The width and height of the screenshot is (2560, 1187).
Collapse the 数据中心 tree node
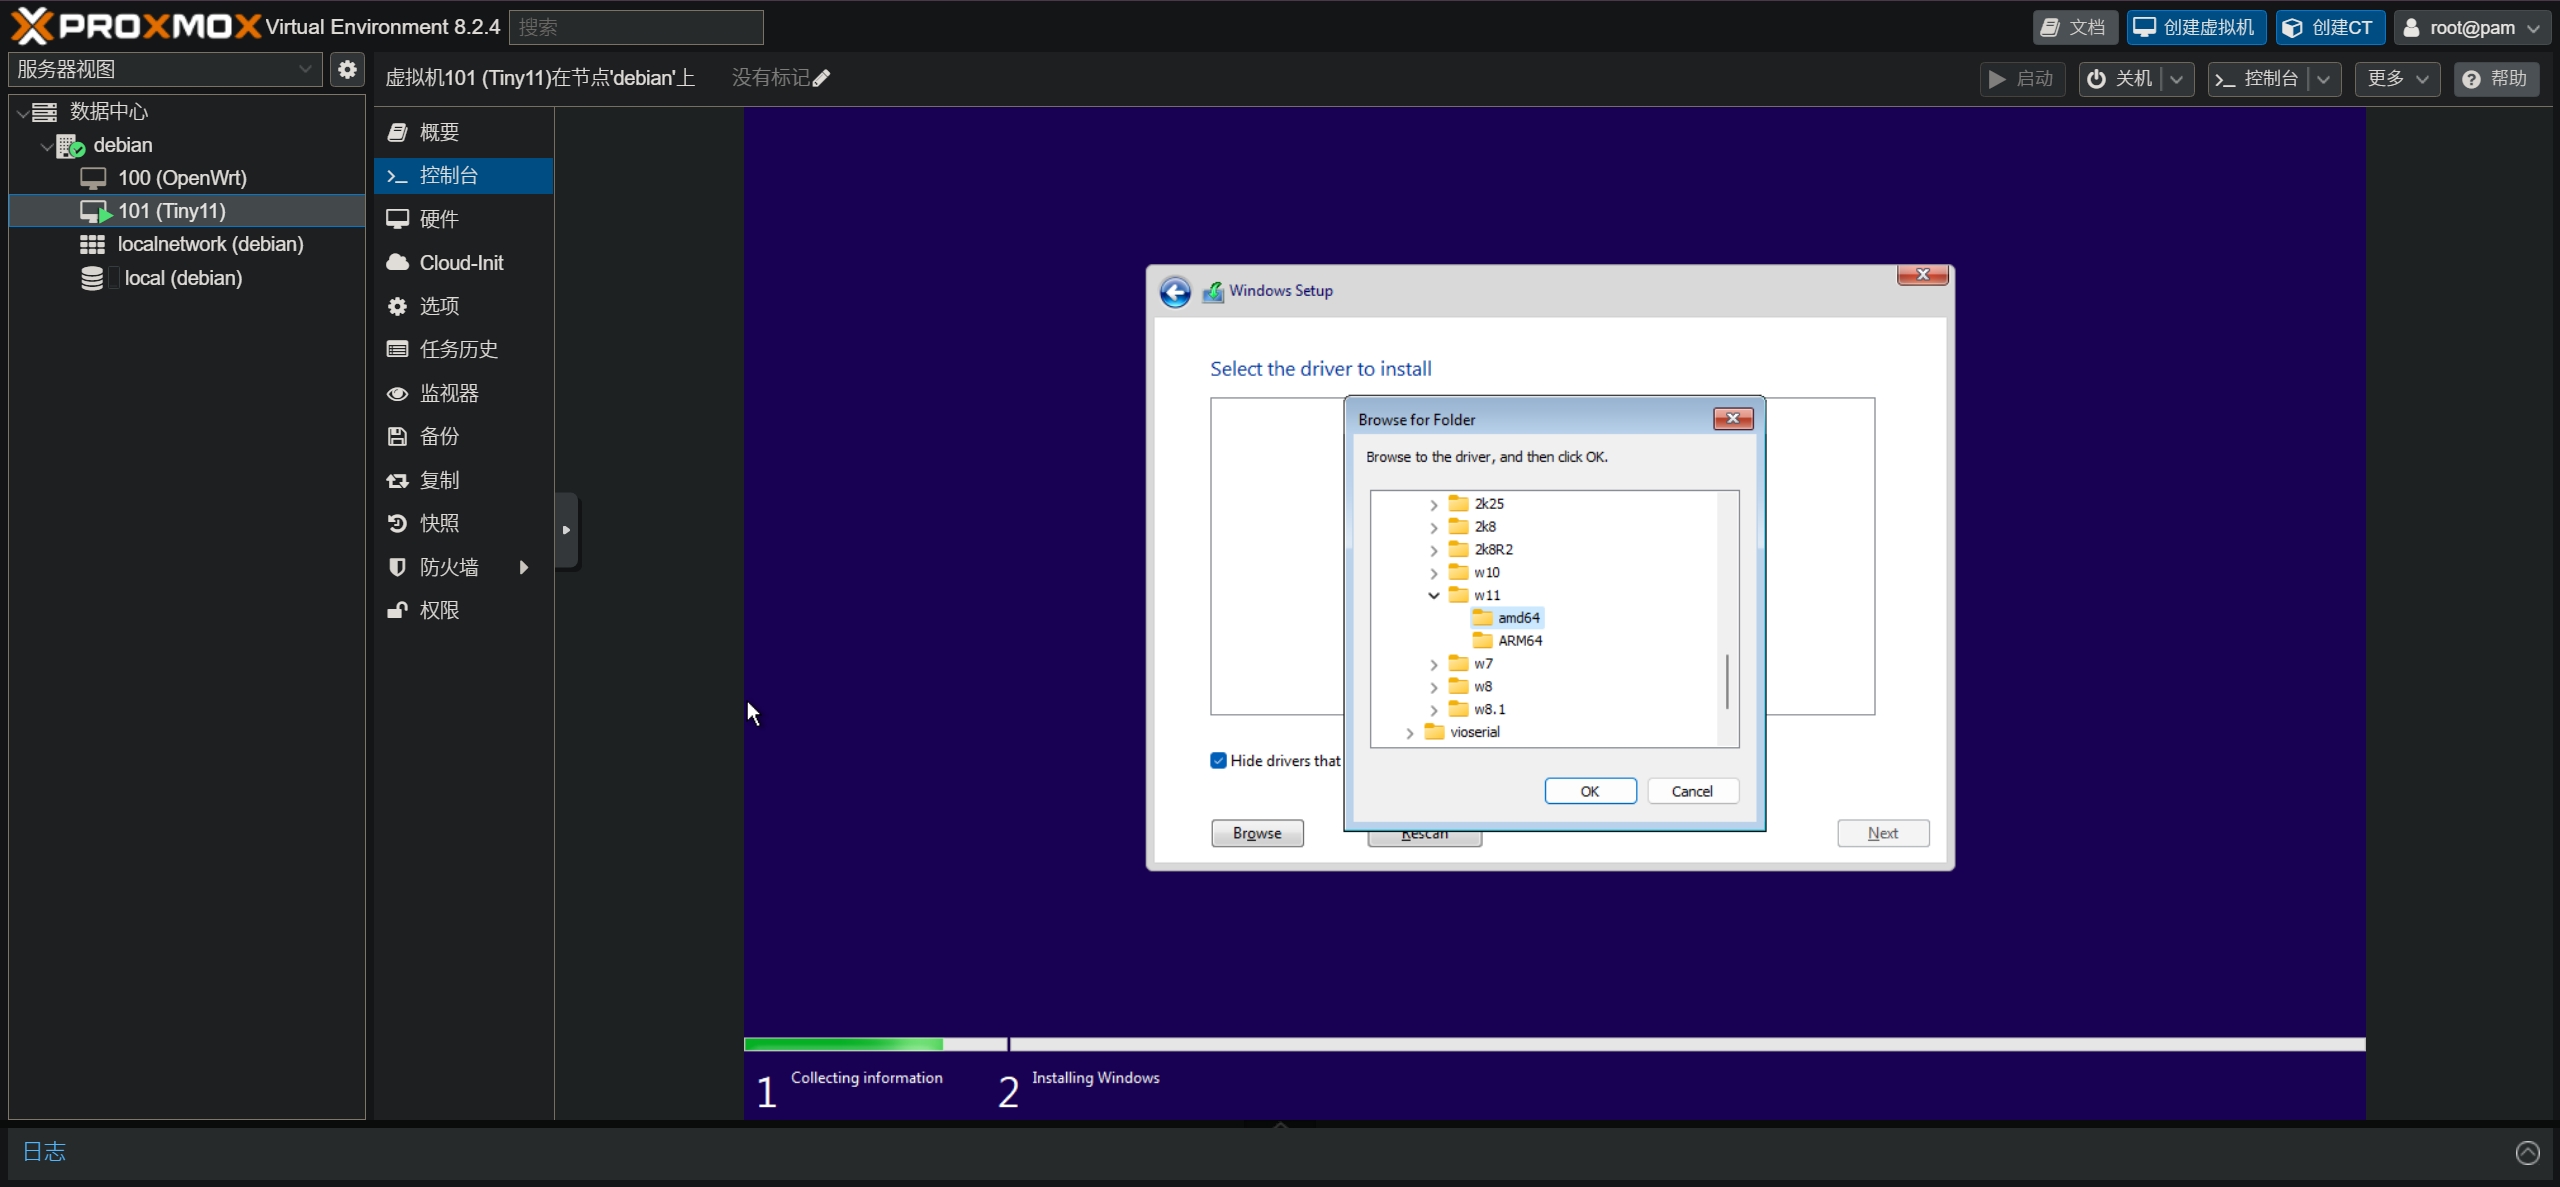click(22, 113)
